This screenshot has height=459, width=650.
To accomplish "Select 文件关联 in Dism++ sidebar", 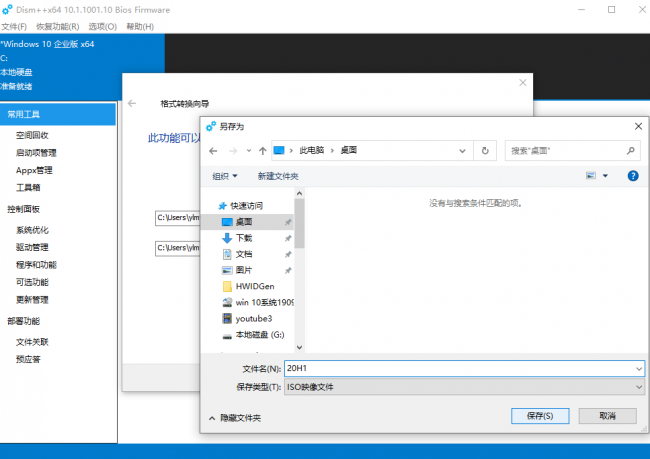I will (x=32, y=342).
